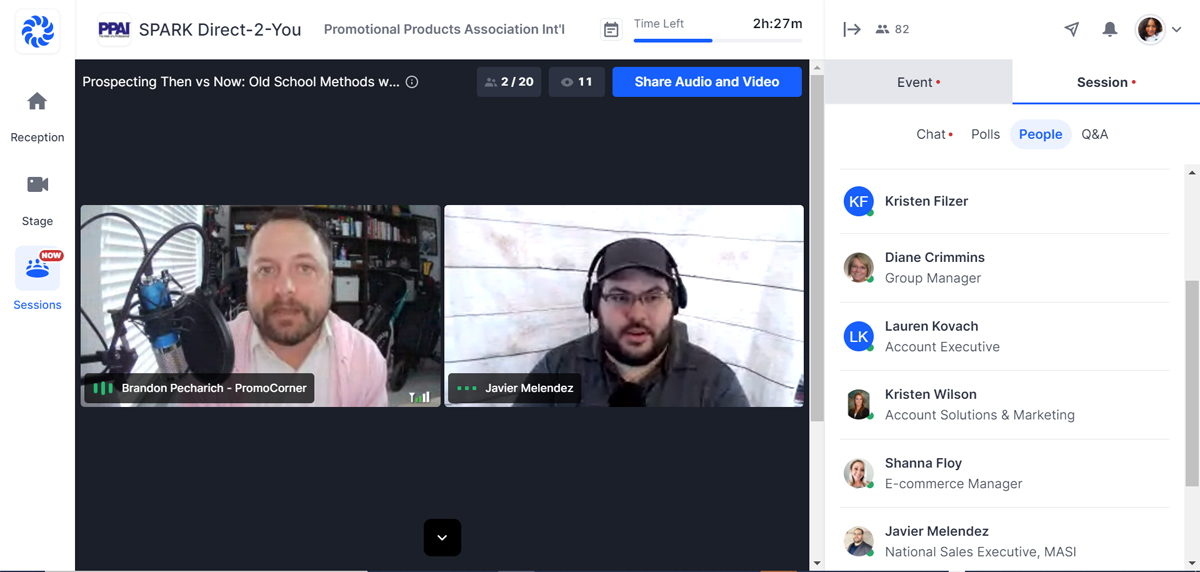Open the Reception home icon
Image resolution: width=1200 pixels, height=572 pixels.
point(37,102)
